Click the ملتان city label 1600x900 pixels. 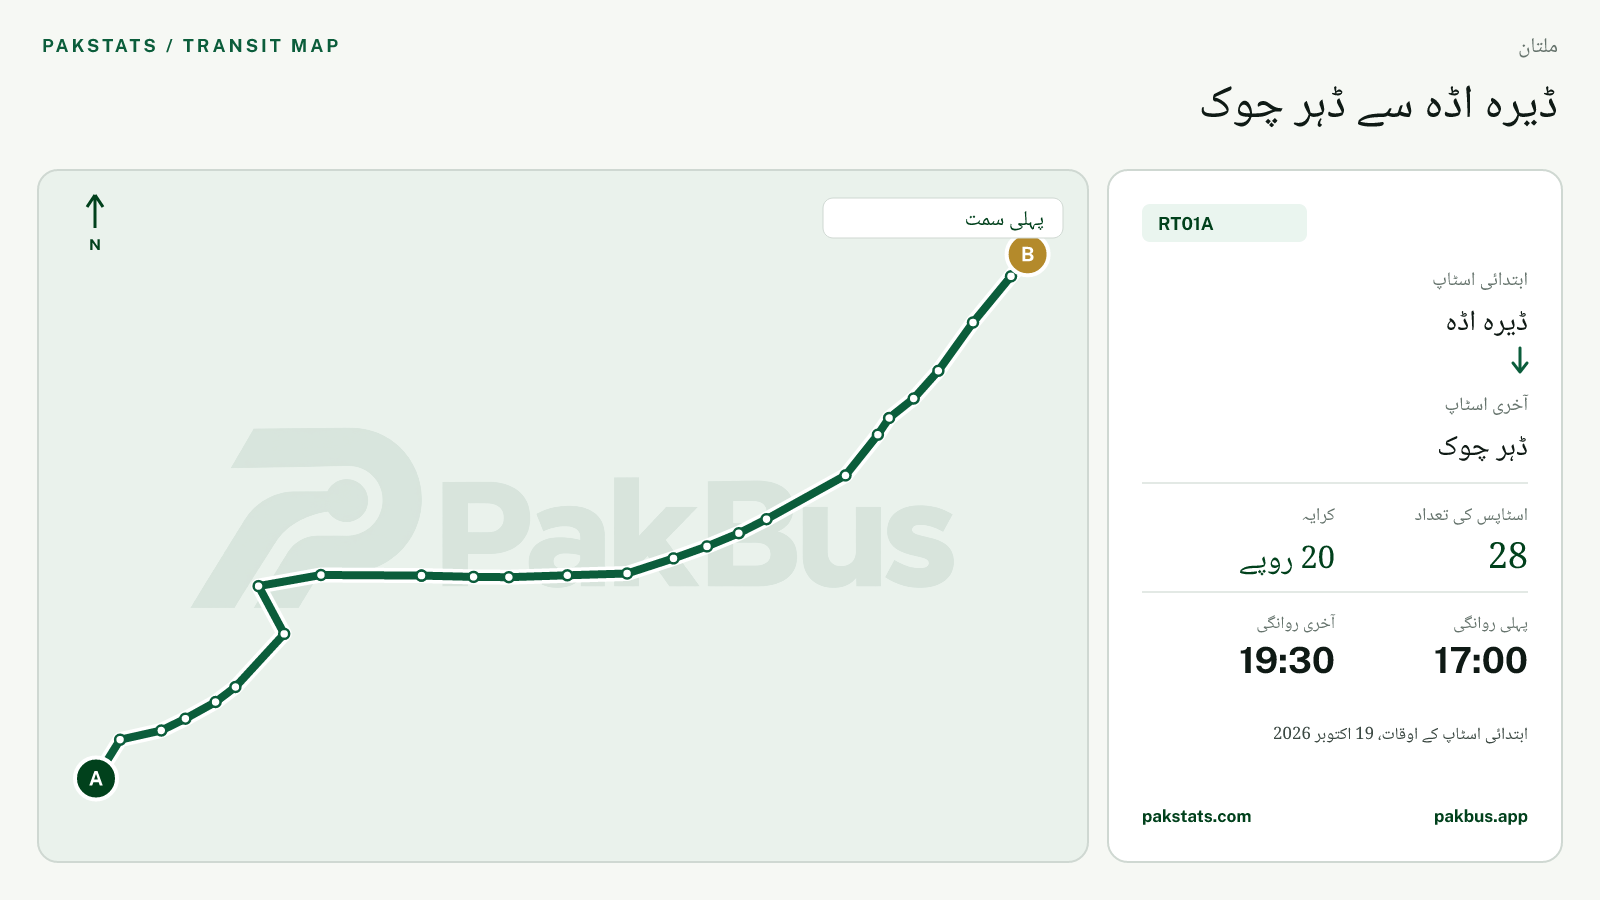pyautogui.click(x=1538, y=46)
